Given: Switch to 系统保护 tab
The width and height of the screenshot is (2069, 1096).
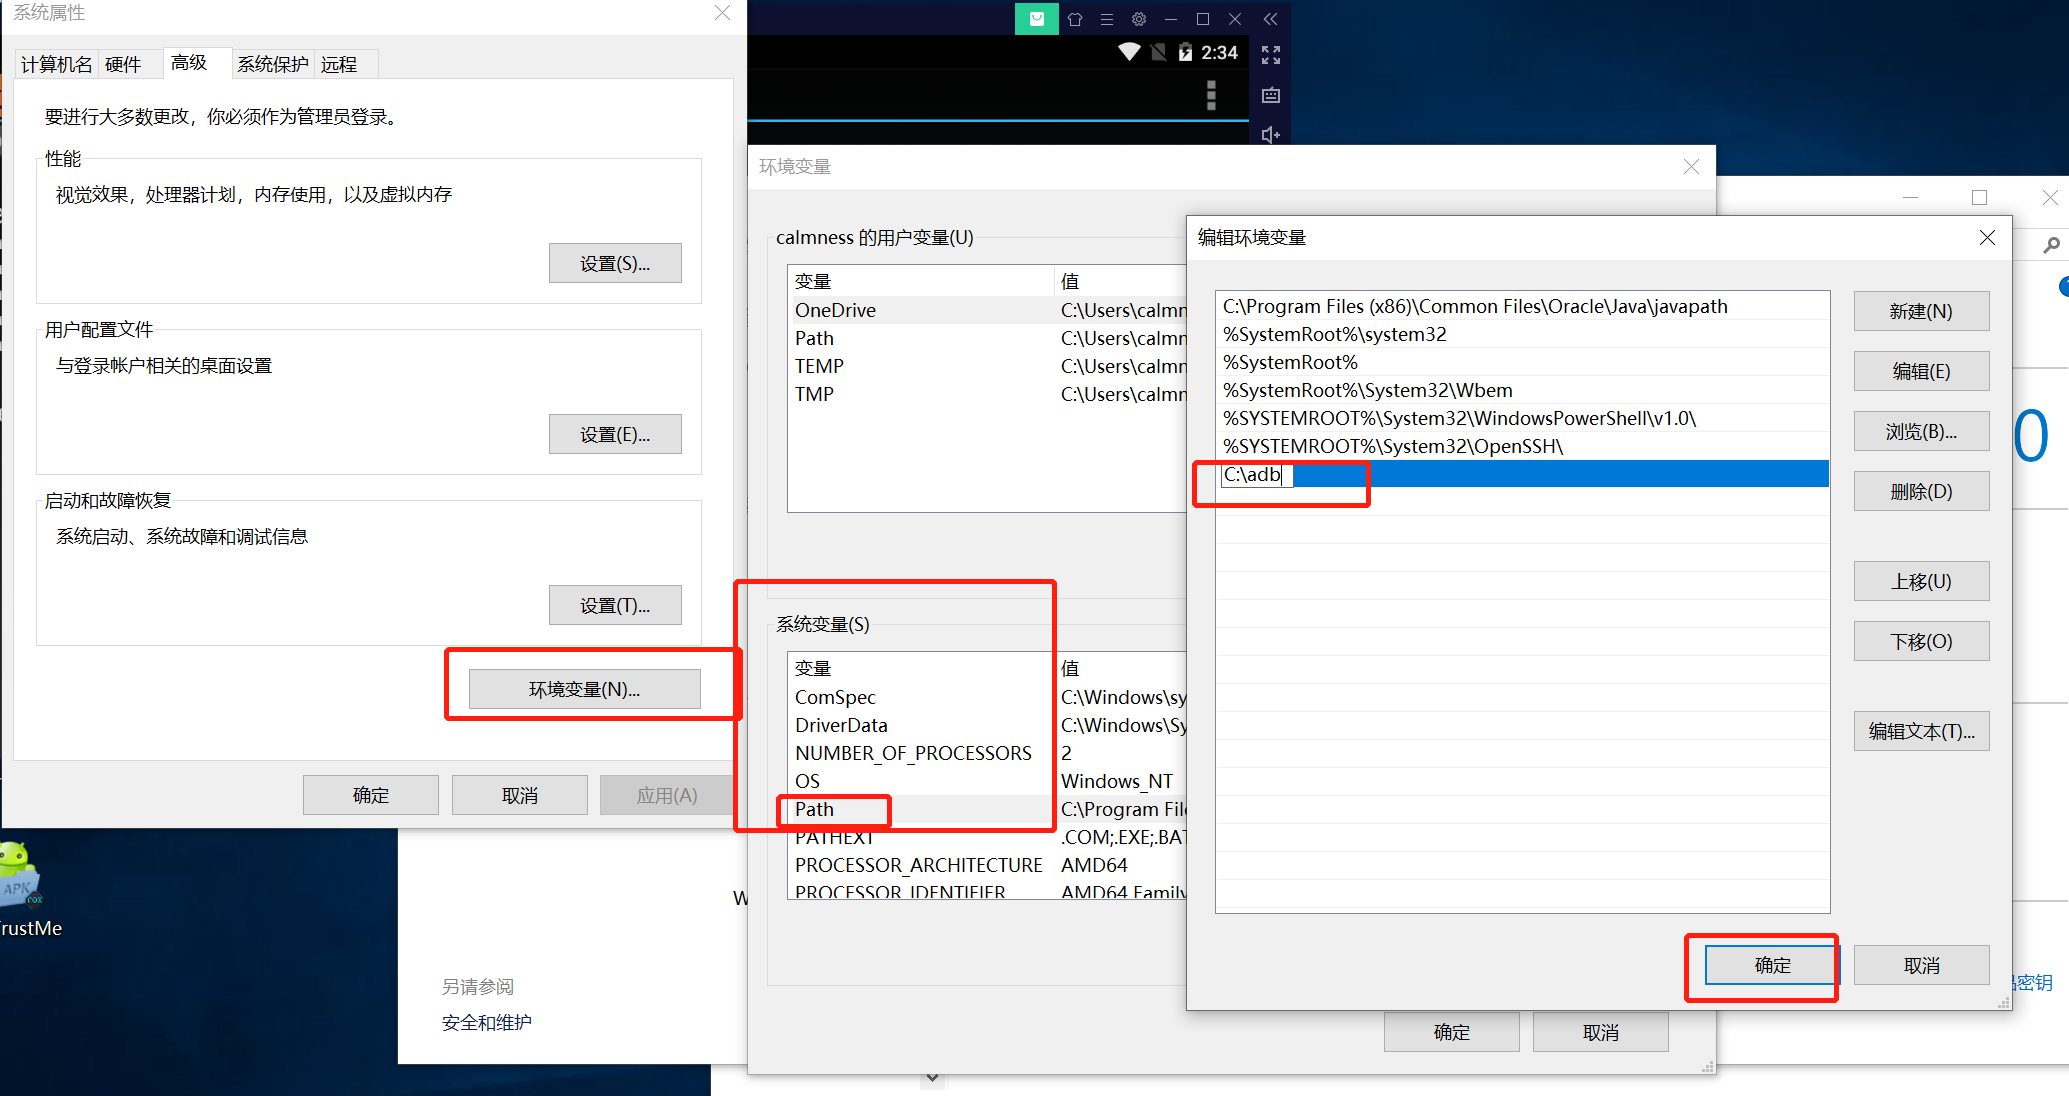Looking at the screenshot, I should point(273,65).
